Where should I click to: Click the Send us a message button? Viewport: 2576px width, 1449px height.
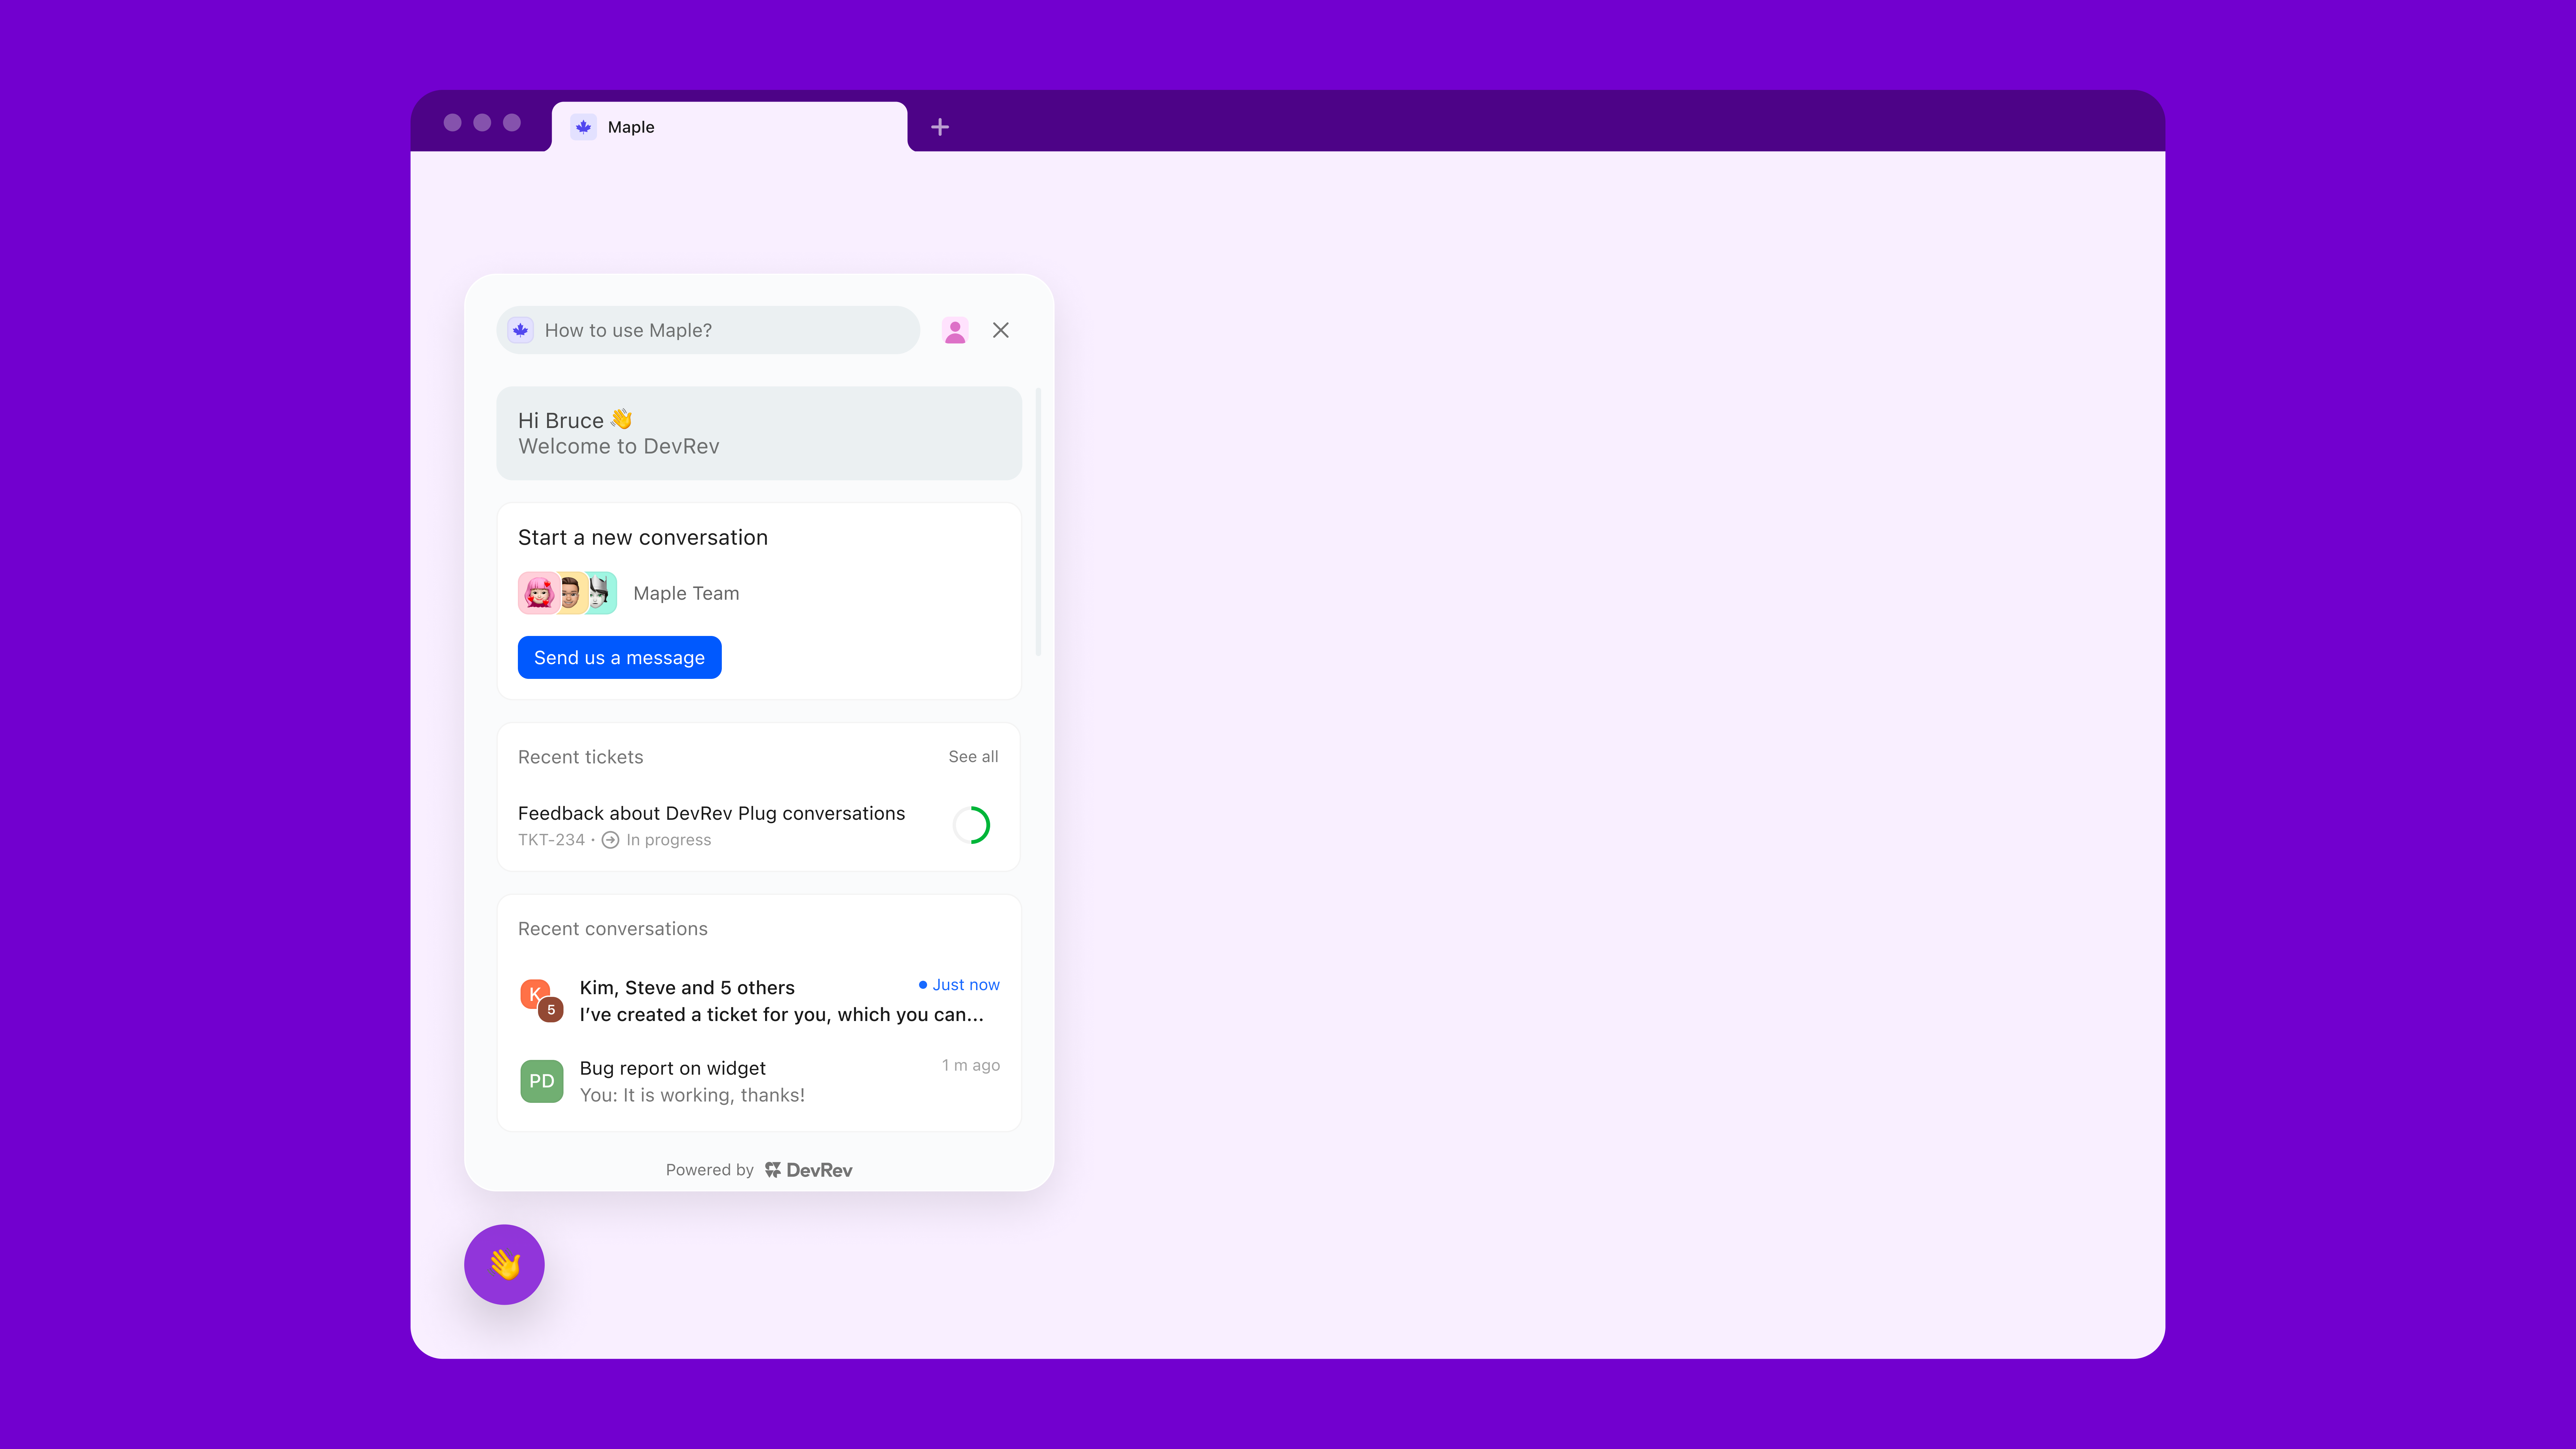(619, 656)
